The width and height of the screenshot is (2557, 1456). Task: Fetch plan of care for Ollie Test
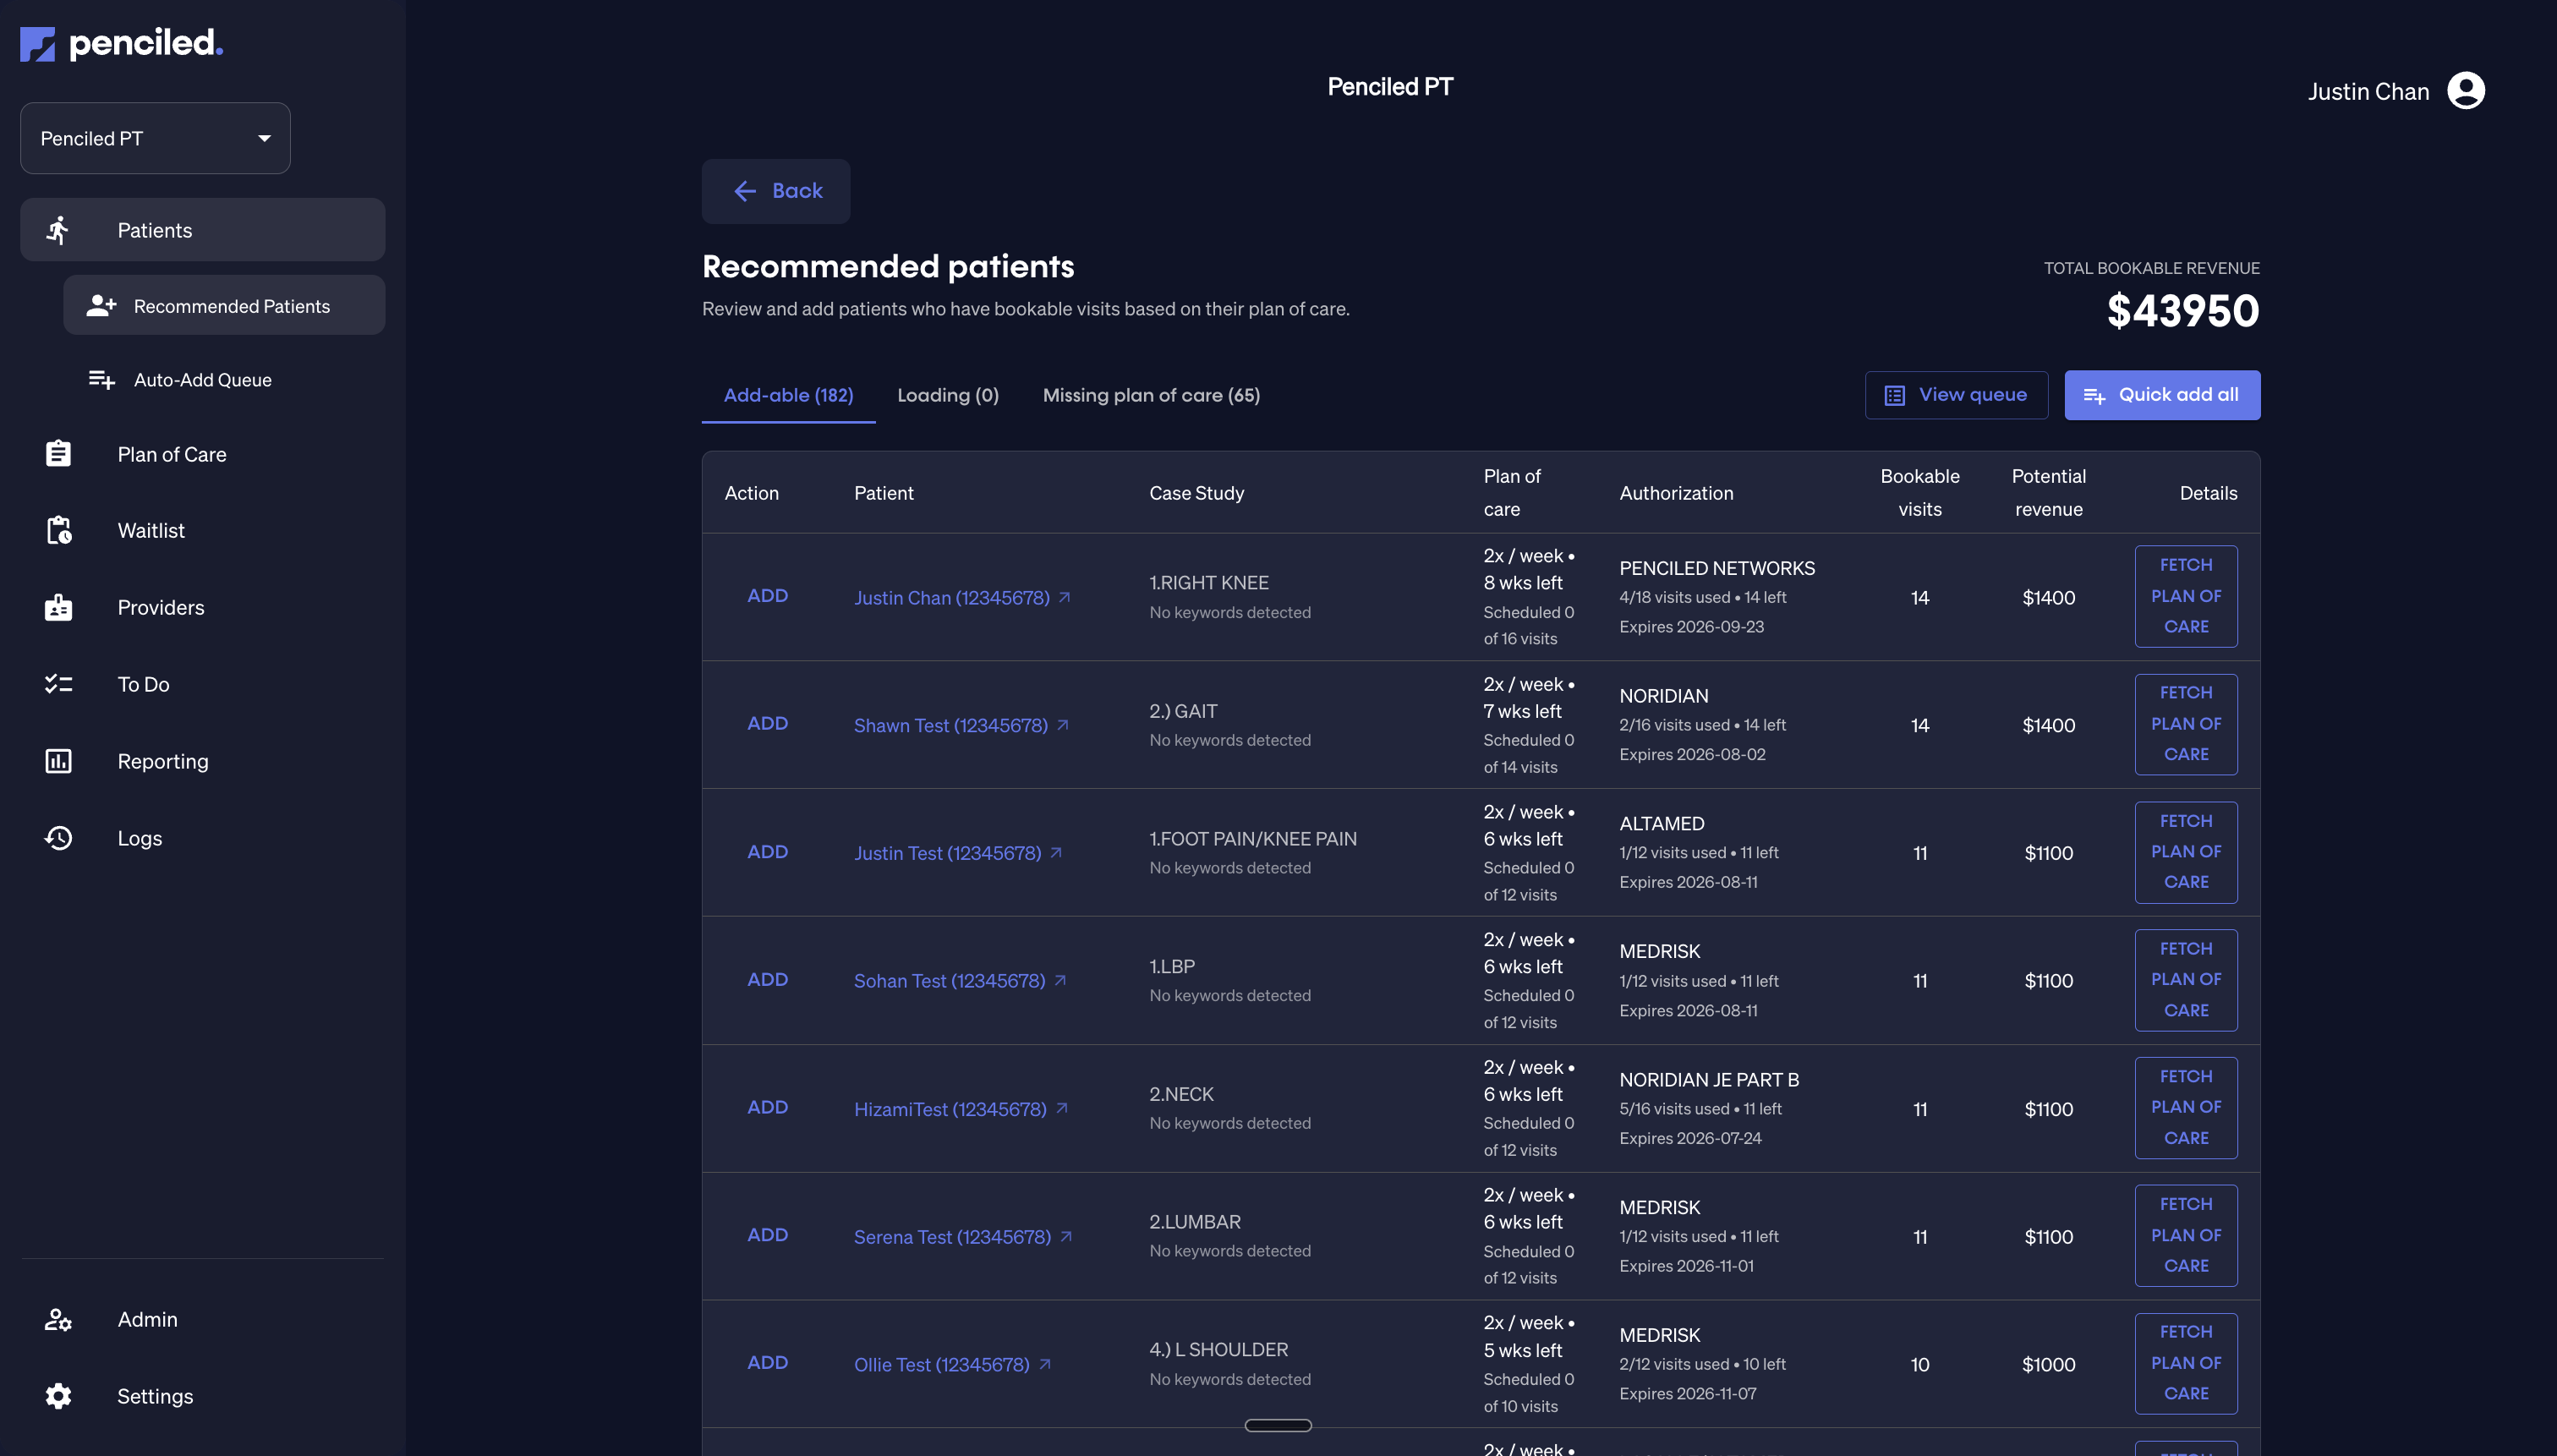pos(2186,1364)
